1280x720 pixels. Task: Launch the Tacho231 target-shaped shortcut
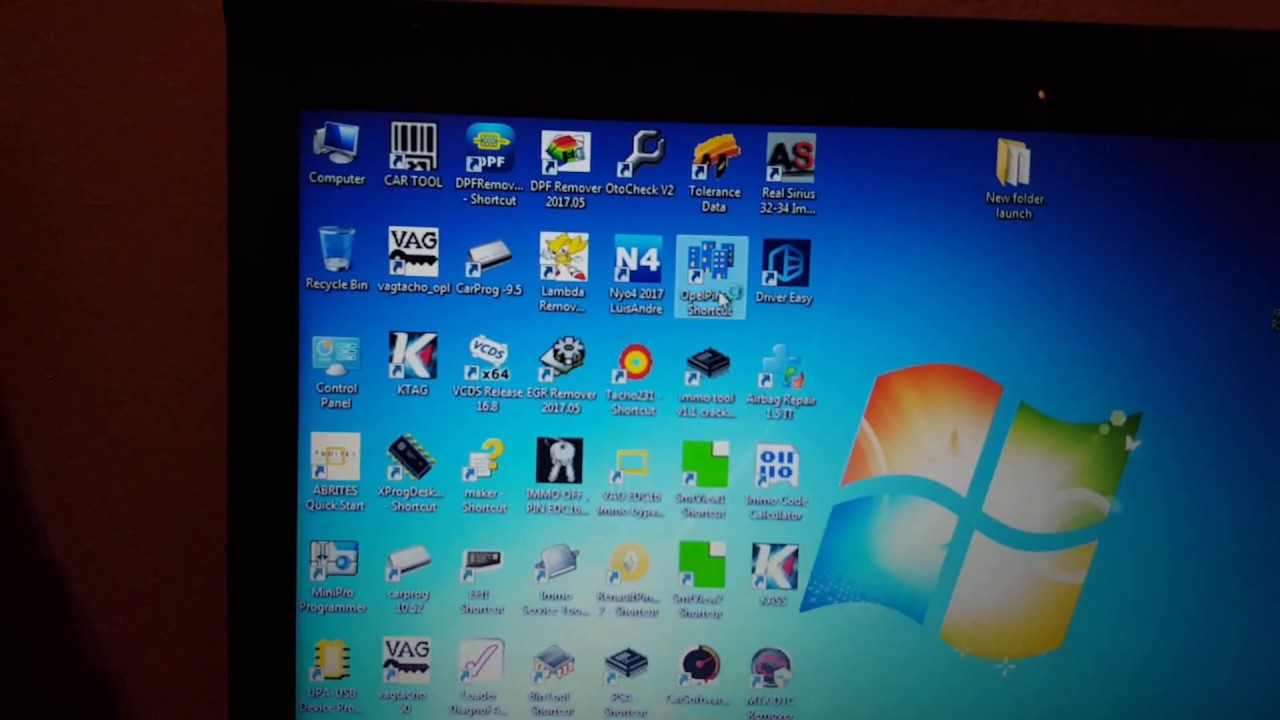634,381
